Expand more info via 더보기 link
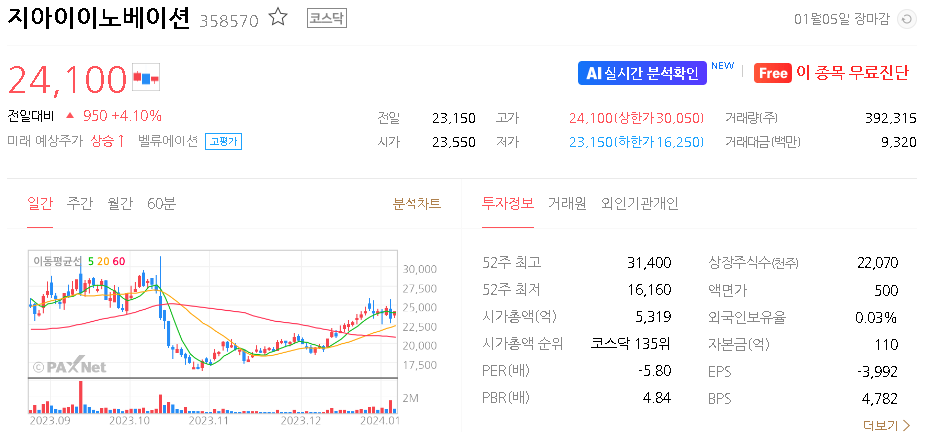 tap(887, 426)
